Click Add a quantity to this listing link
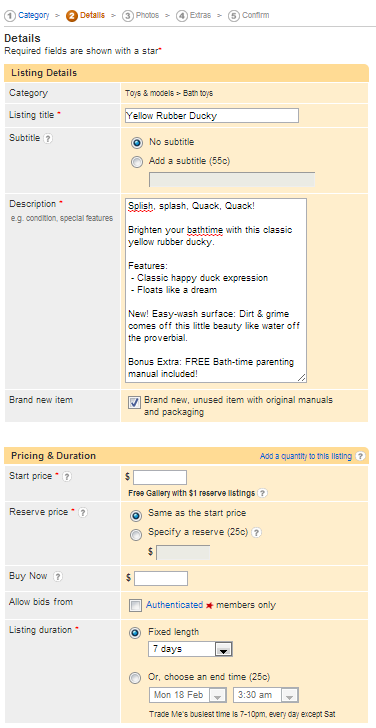The image size is (376, 728). [x=305, y=456]
